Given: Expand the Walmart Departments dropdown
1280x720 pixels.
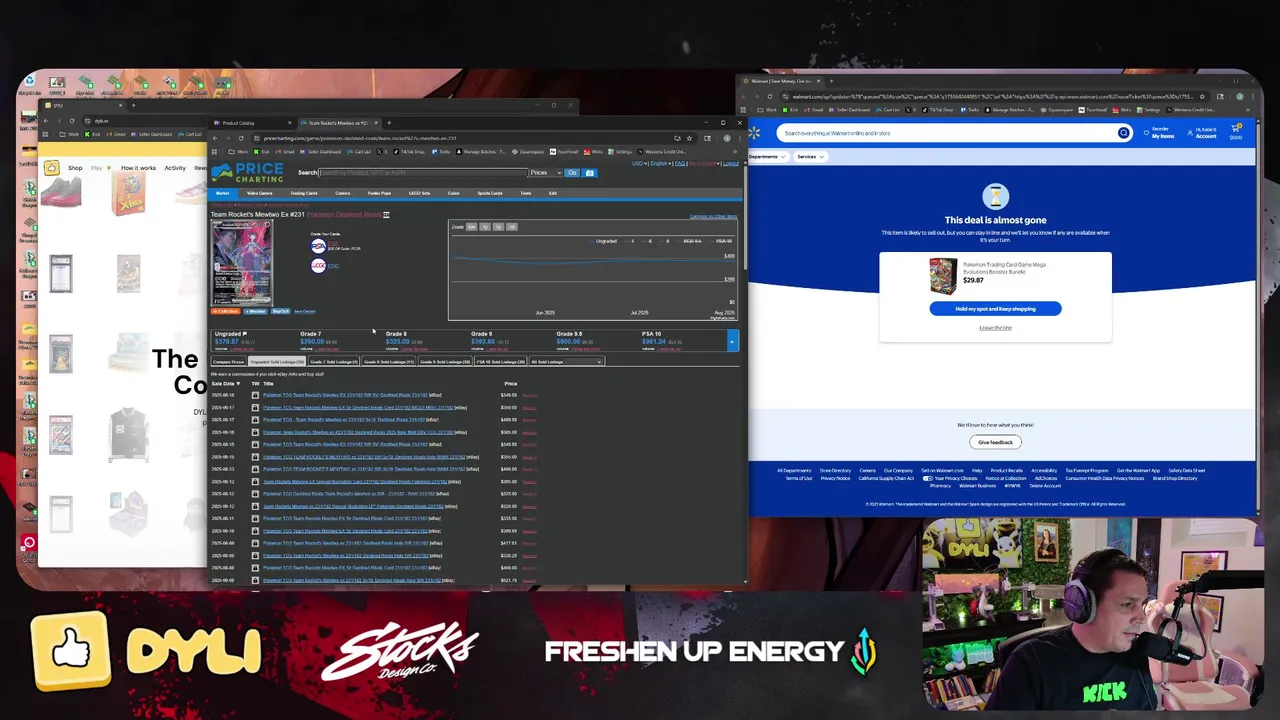Looking at the screenshot, I should tap(768, 157).
